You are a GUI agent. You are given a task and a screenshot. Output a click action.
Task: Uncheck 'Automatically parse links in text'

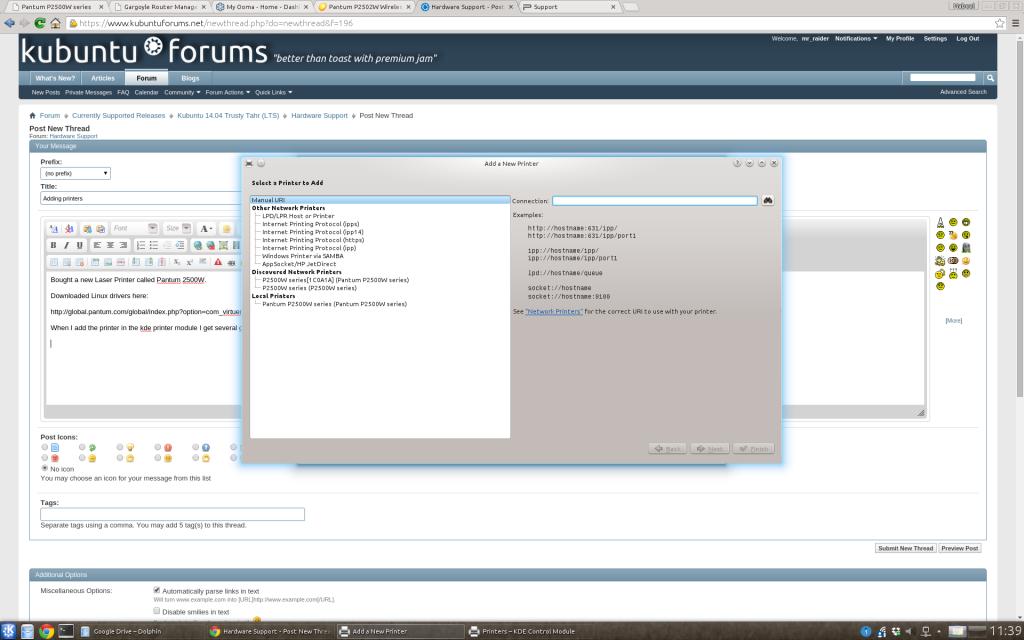[x=157, y=590]
